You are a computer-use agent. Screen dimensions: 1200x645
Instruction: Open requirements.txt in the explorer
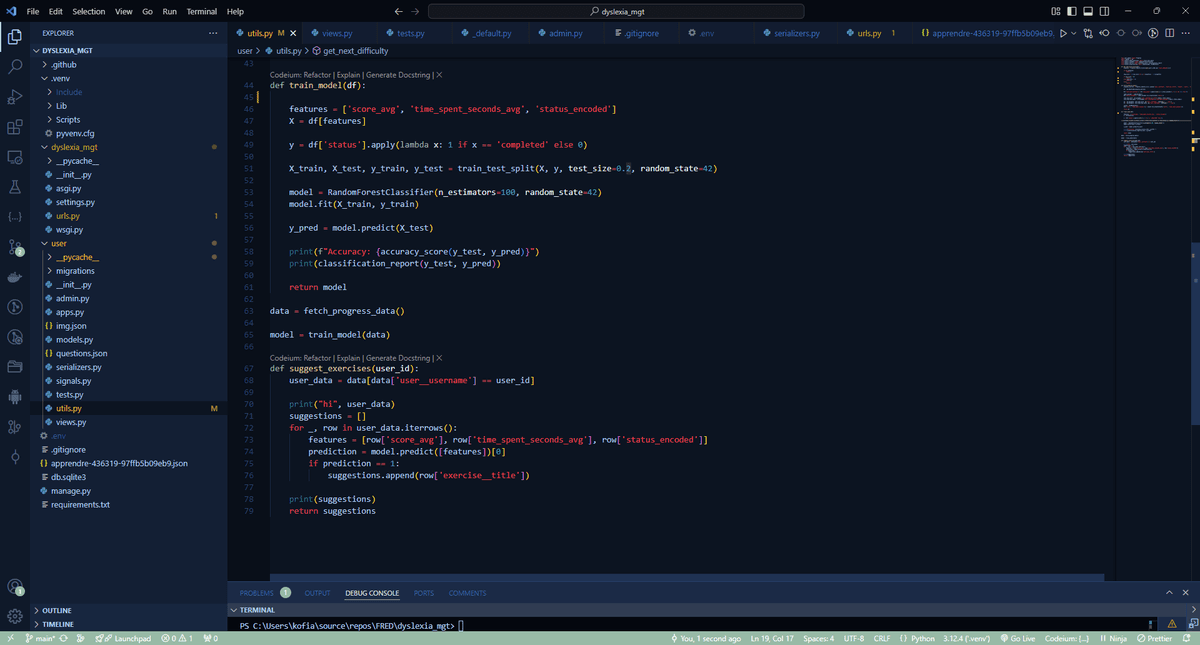point(130,505)
